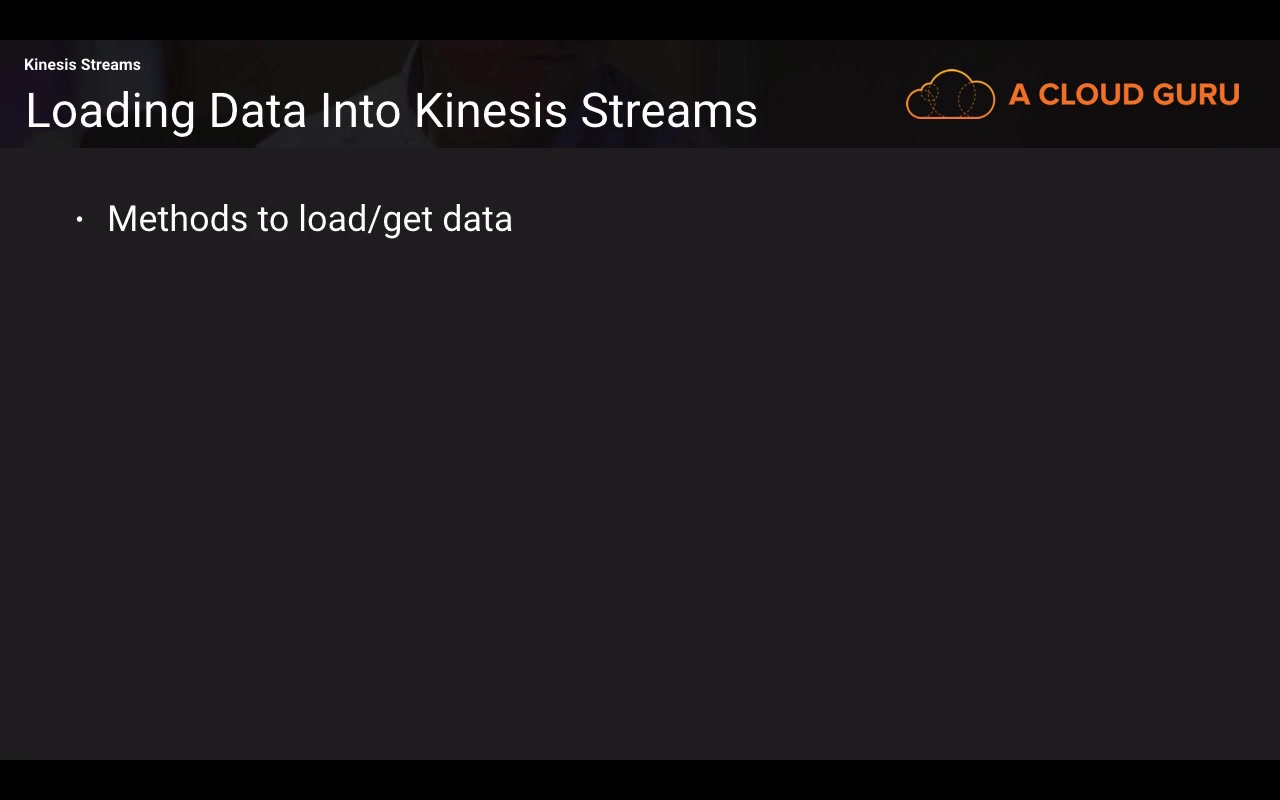Click the word data ending the bullet

[477, 219]
